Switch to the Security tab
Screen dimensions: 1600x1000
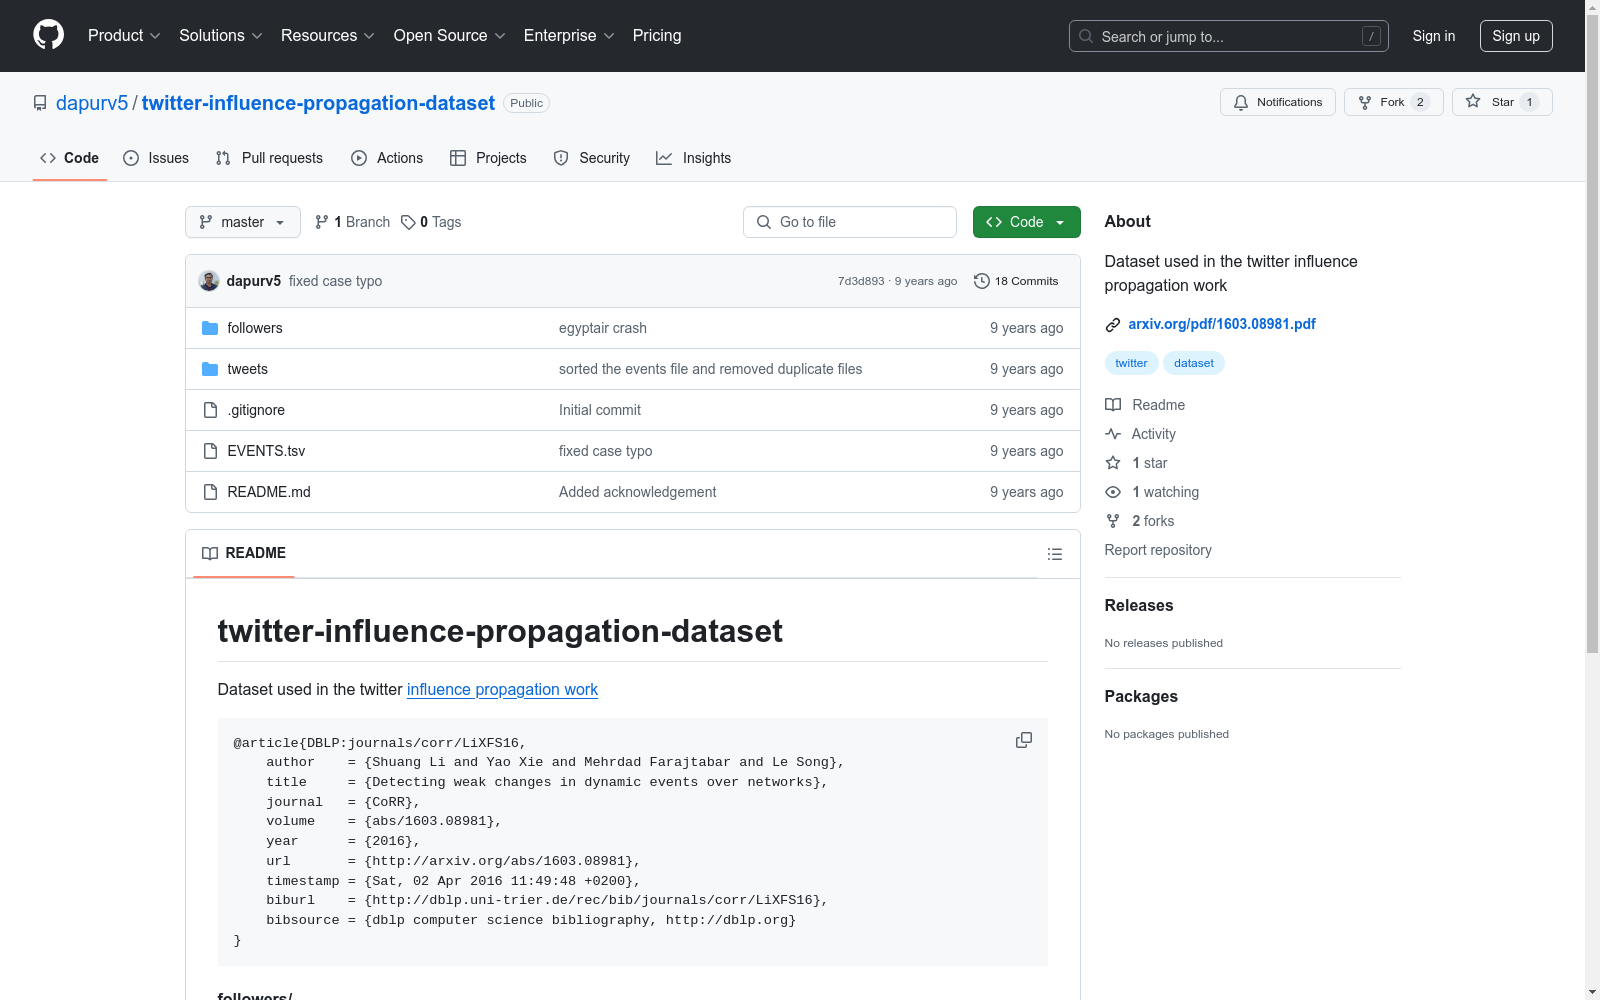(592, 158)
